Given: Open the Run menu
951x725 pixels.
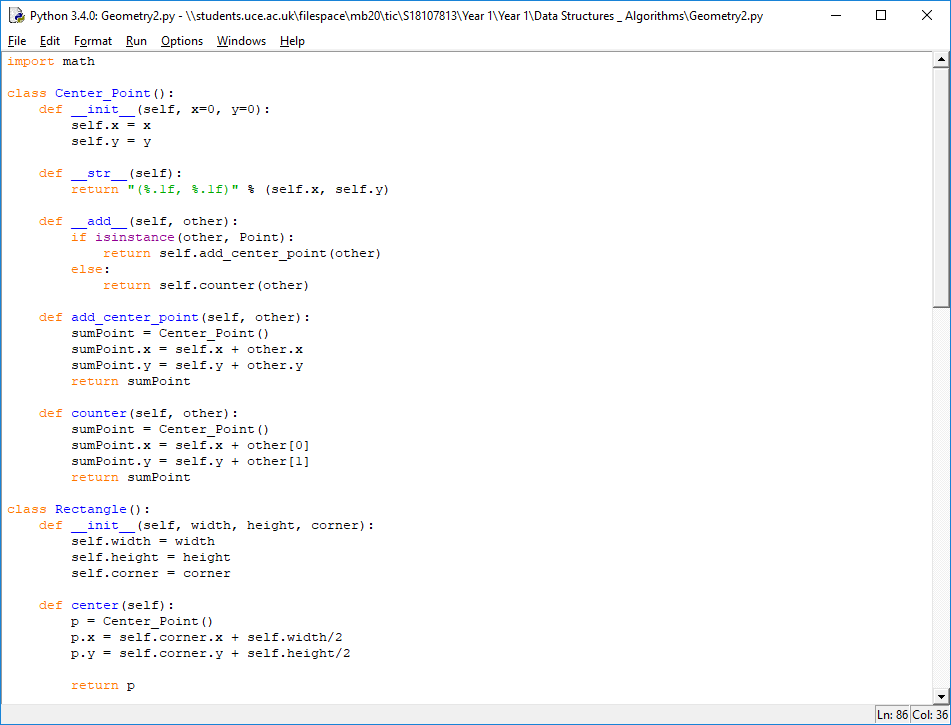Looking at the screenshot, I should [136, 41].
